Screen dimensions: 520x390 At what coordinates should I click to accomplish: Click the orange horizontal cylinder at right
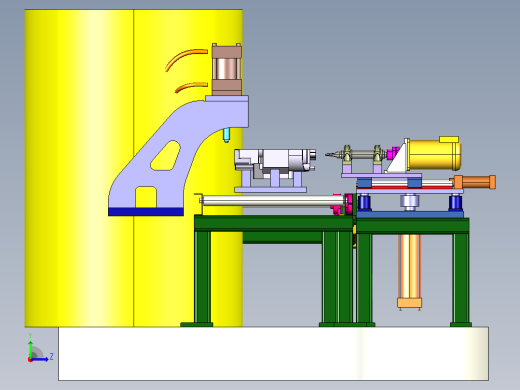click(473, 182)
